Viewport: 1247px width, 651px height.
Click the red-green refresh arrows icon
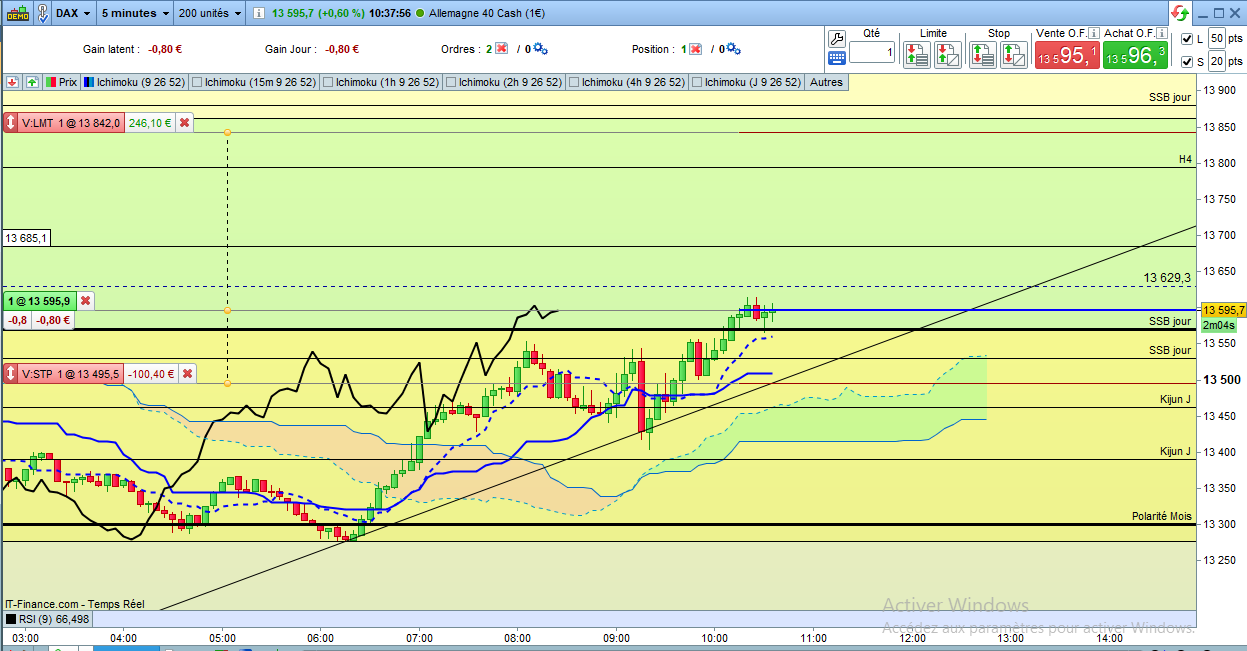(1179, 13)
